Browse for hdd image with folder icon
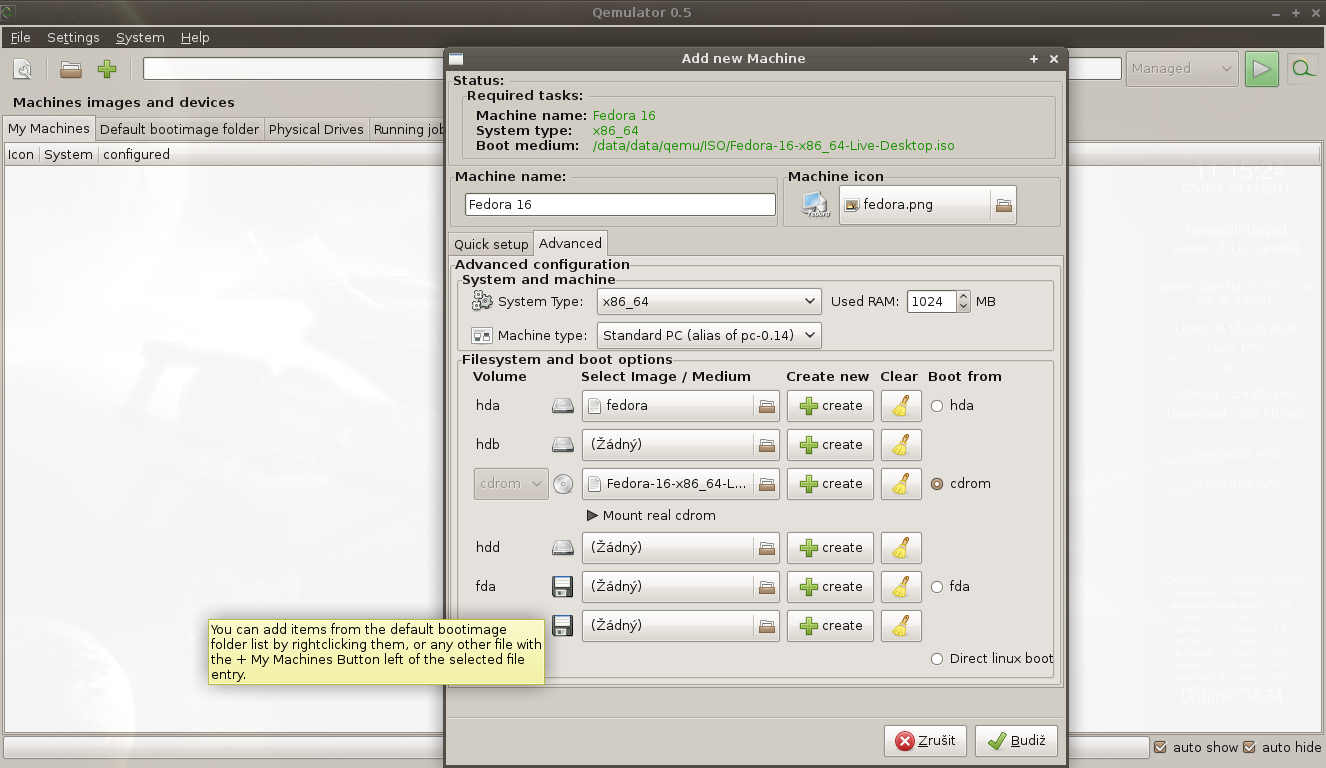 click(x=767, y=548)
